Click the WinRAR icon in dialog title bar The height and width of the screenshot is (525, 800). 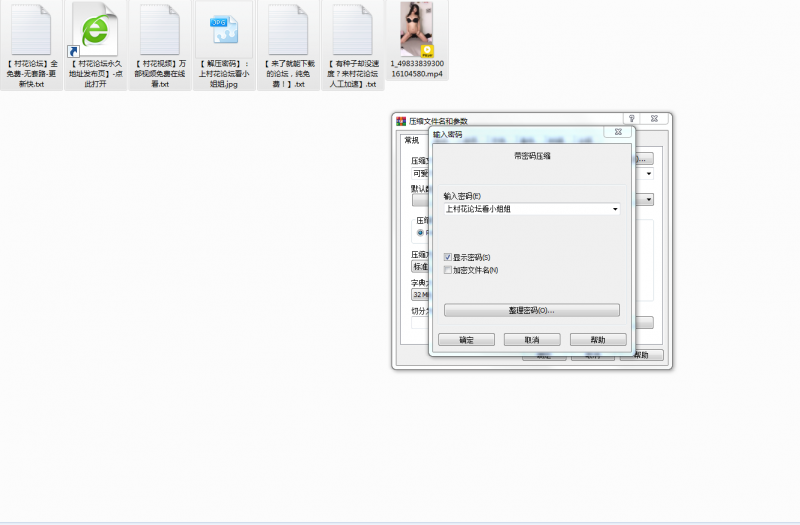401,120
